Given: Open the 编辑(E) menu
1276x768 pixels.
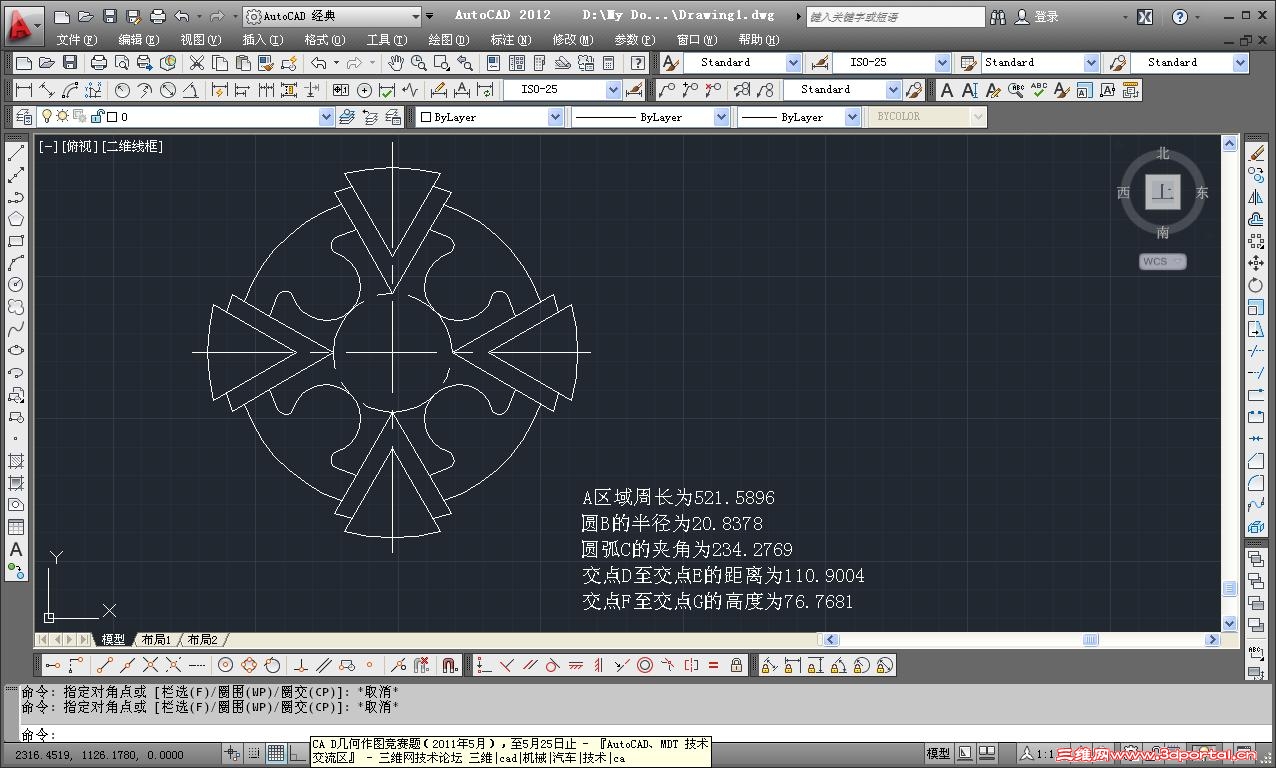Looking at the screenshot, I should pyautogui.click(x=138, y=40).
